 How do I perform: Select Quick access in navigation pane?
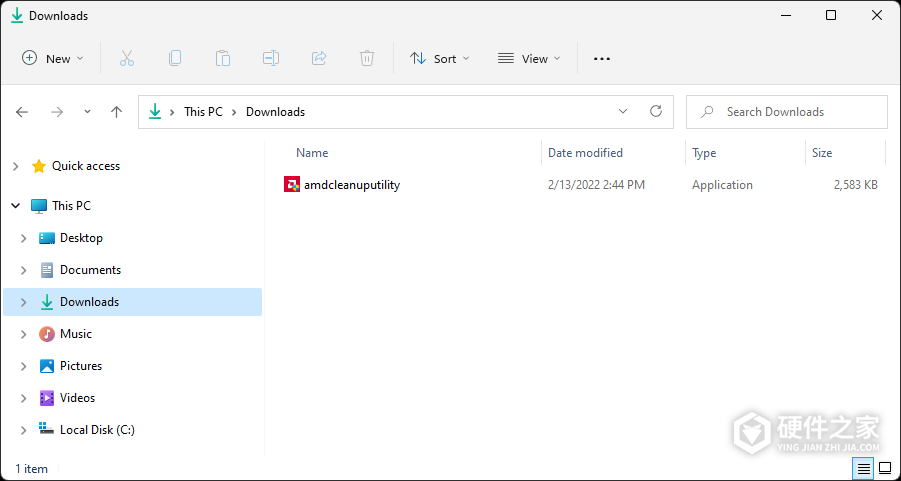click(86, 166)
